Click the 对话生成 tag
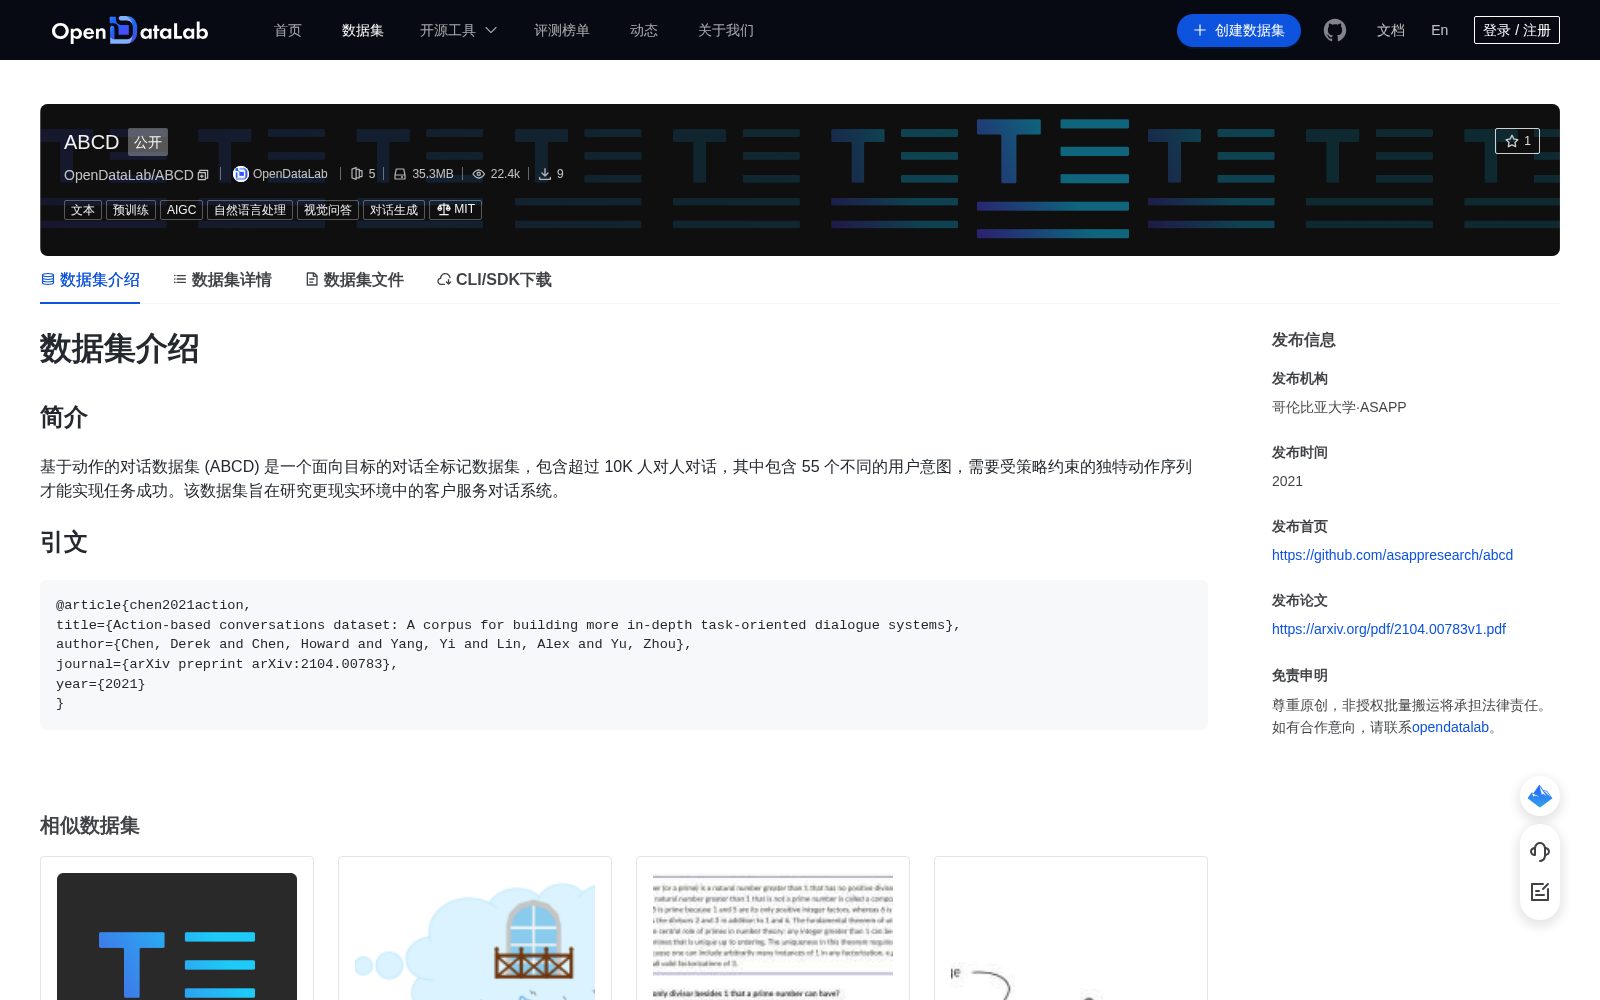This screenshot has height=1000, width=1600. 394,210
